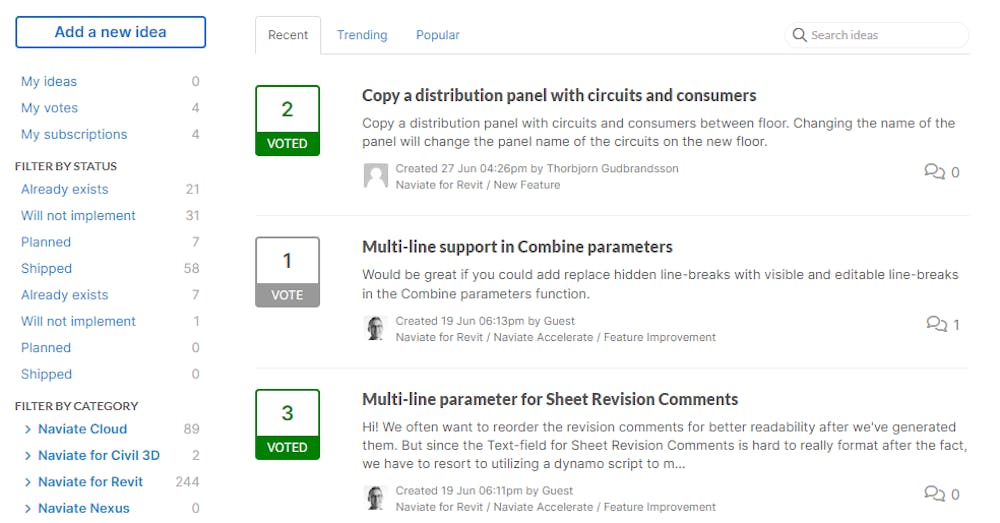Image resolution: width=1000 pixels, height=523 pixels.
Task: Expand the Naviate Nexus category
Action: pyautogui.click(x=27, y=508)
